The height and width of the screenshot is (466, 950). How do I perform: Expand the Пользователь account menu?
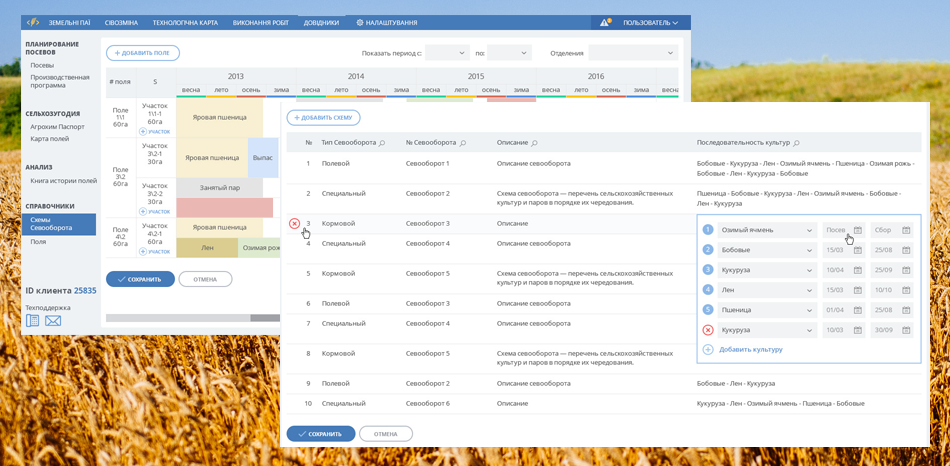click(650, 23)
